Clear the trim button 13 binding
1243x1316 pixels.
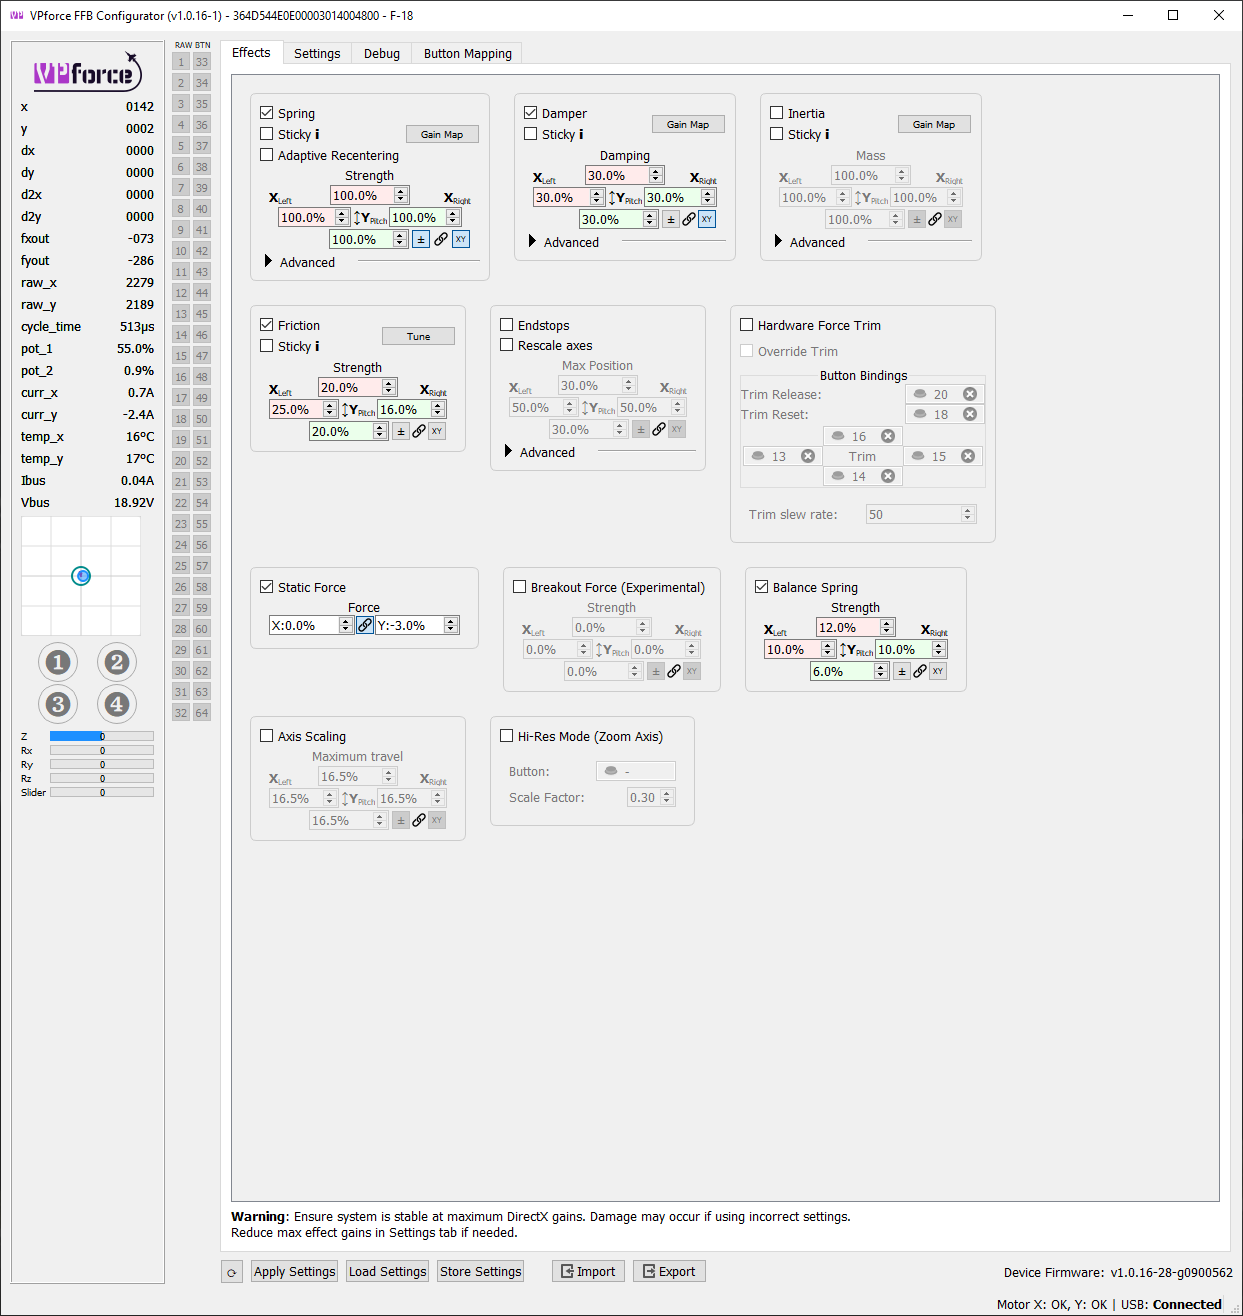tap(807, 456)
